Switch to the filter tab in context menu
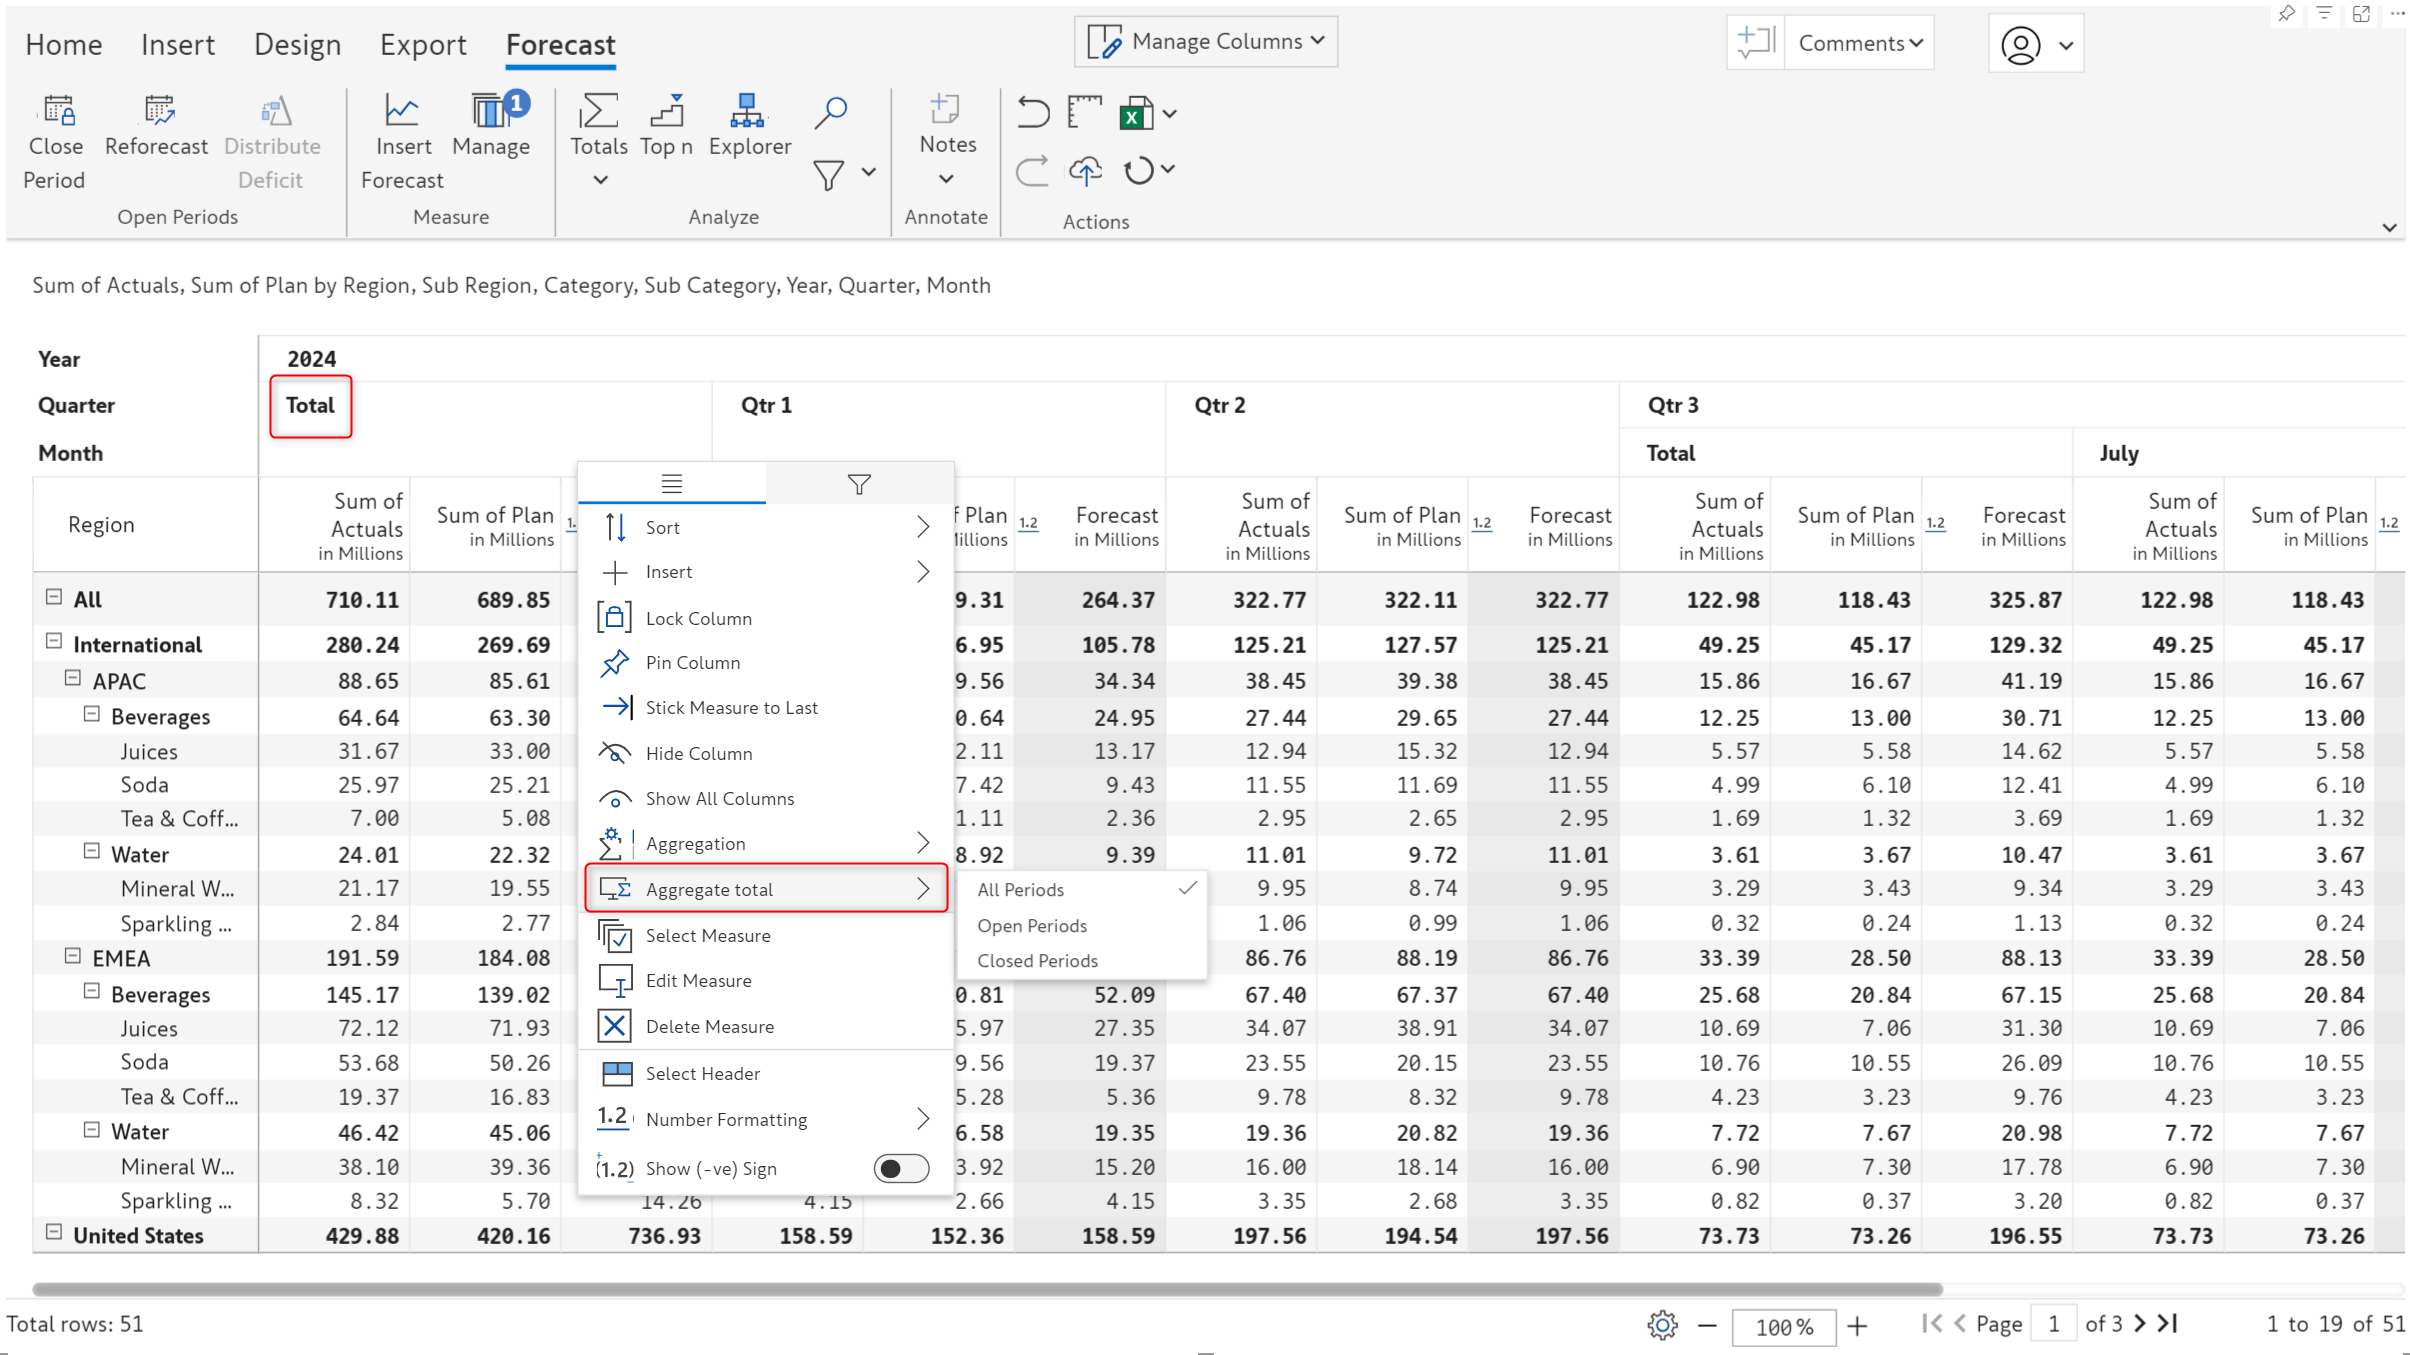 pos(859,484)
